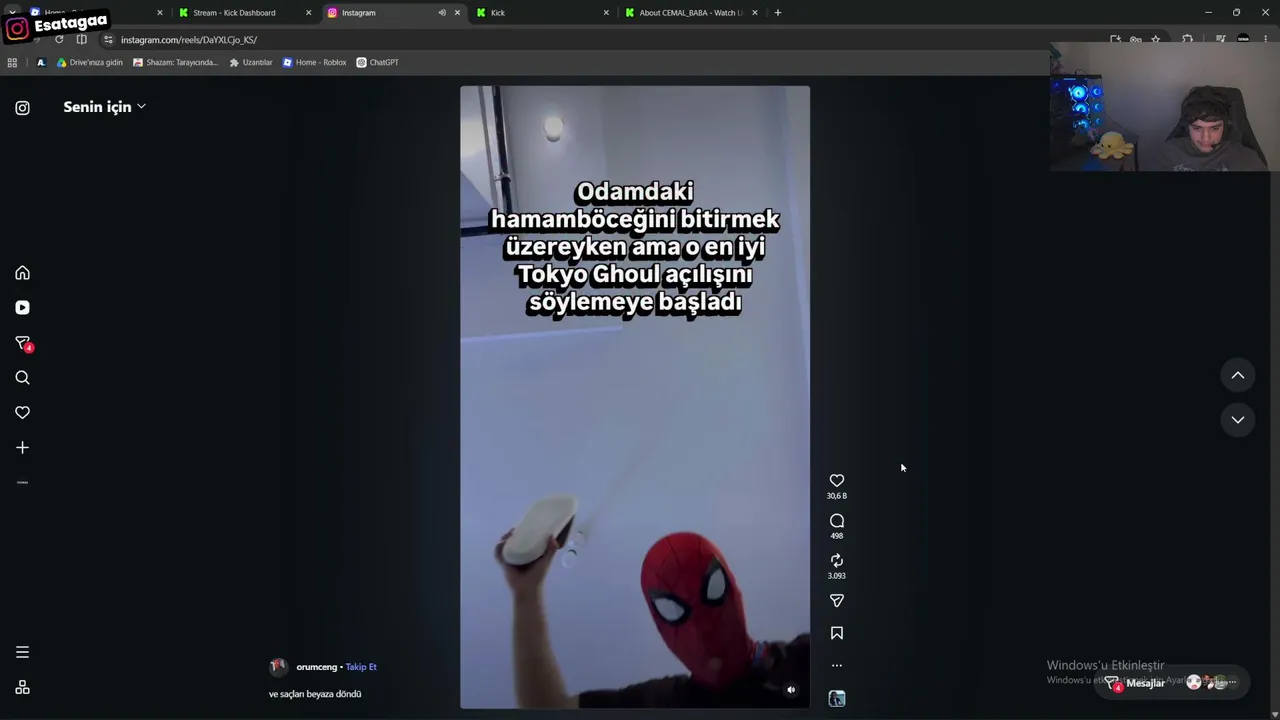Screen dimensions: 1280x720
Task: Open the orumceng profile link
Action: [316, 667]
